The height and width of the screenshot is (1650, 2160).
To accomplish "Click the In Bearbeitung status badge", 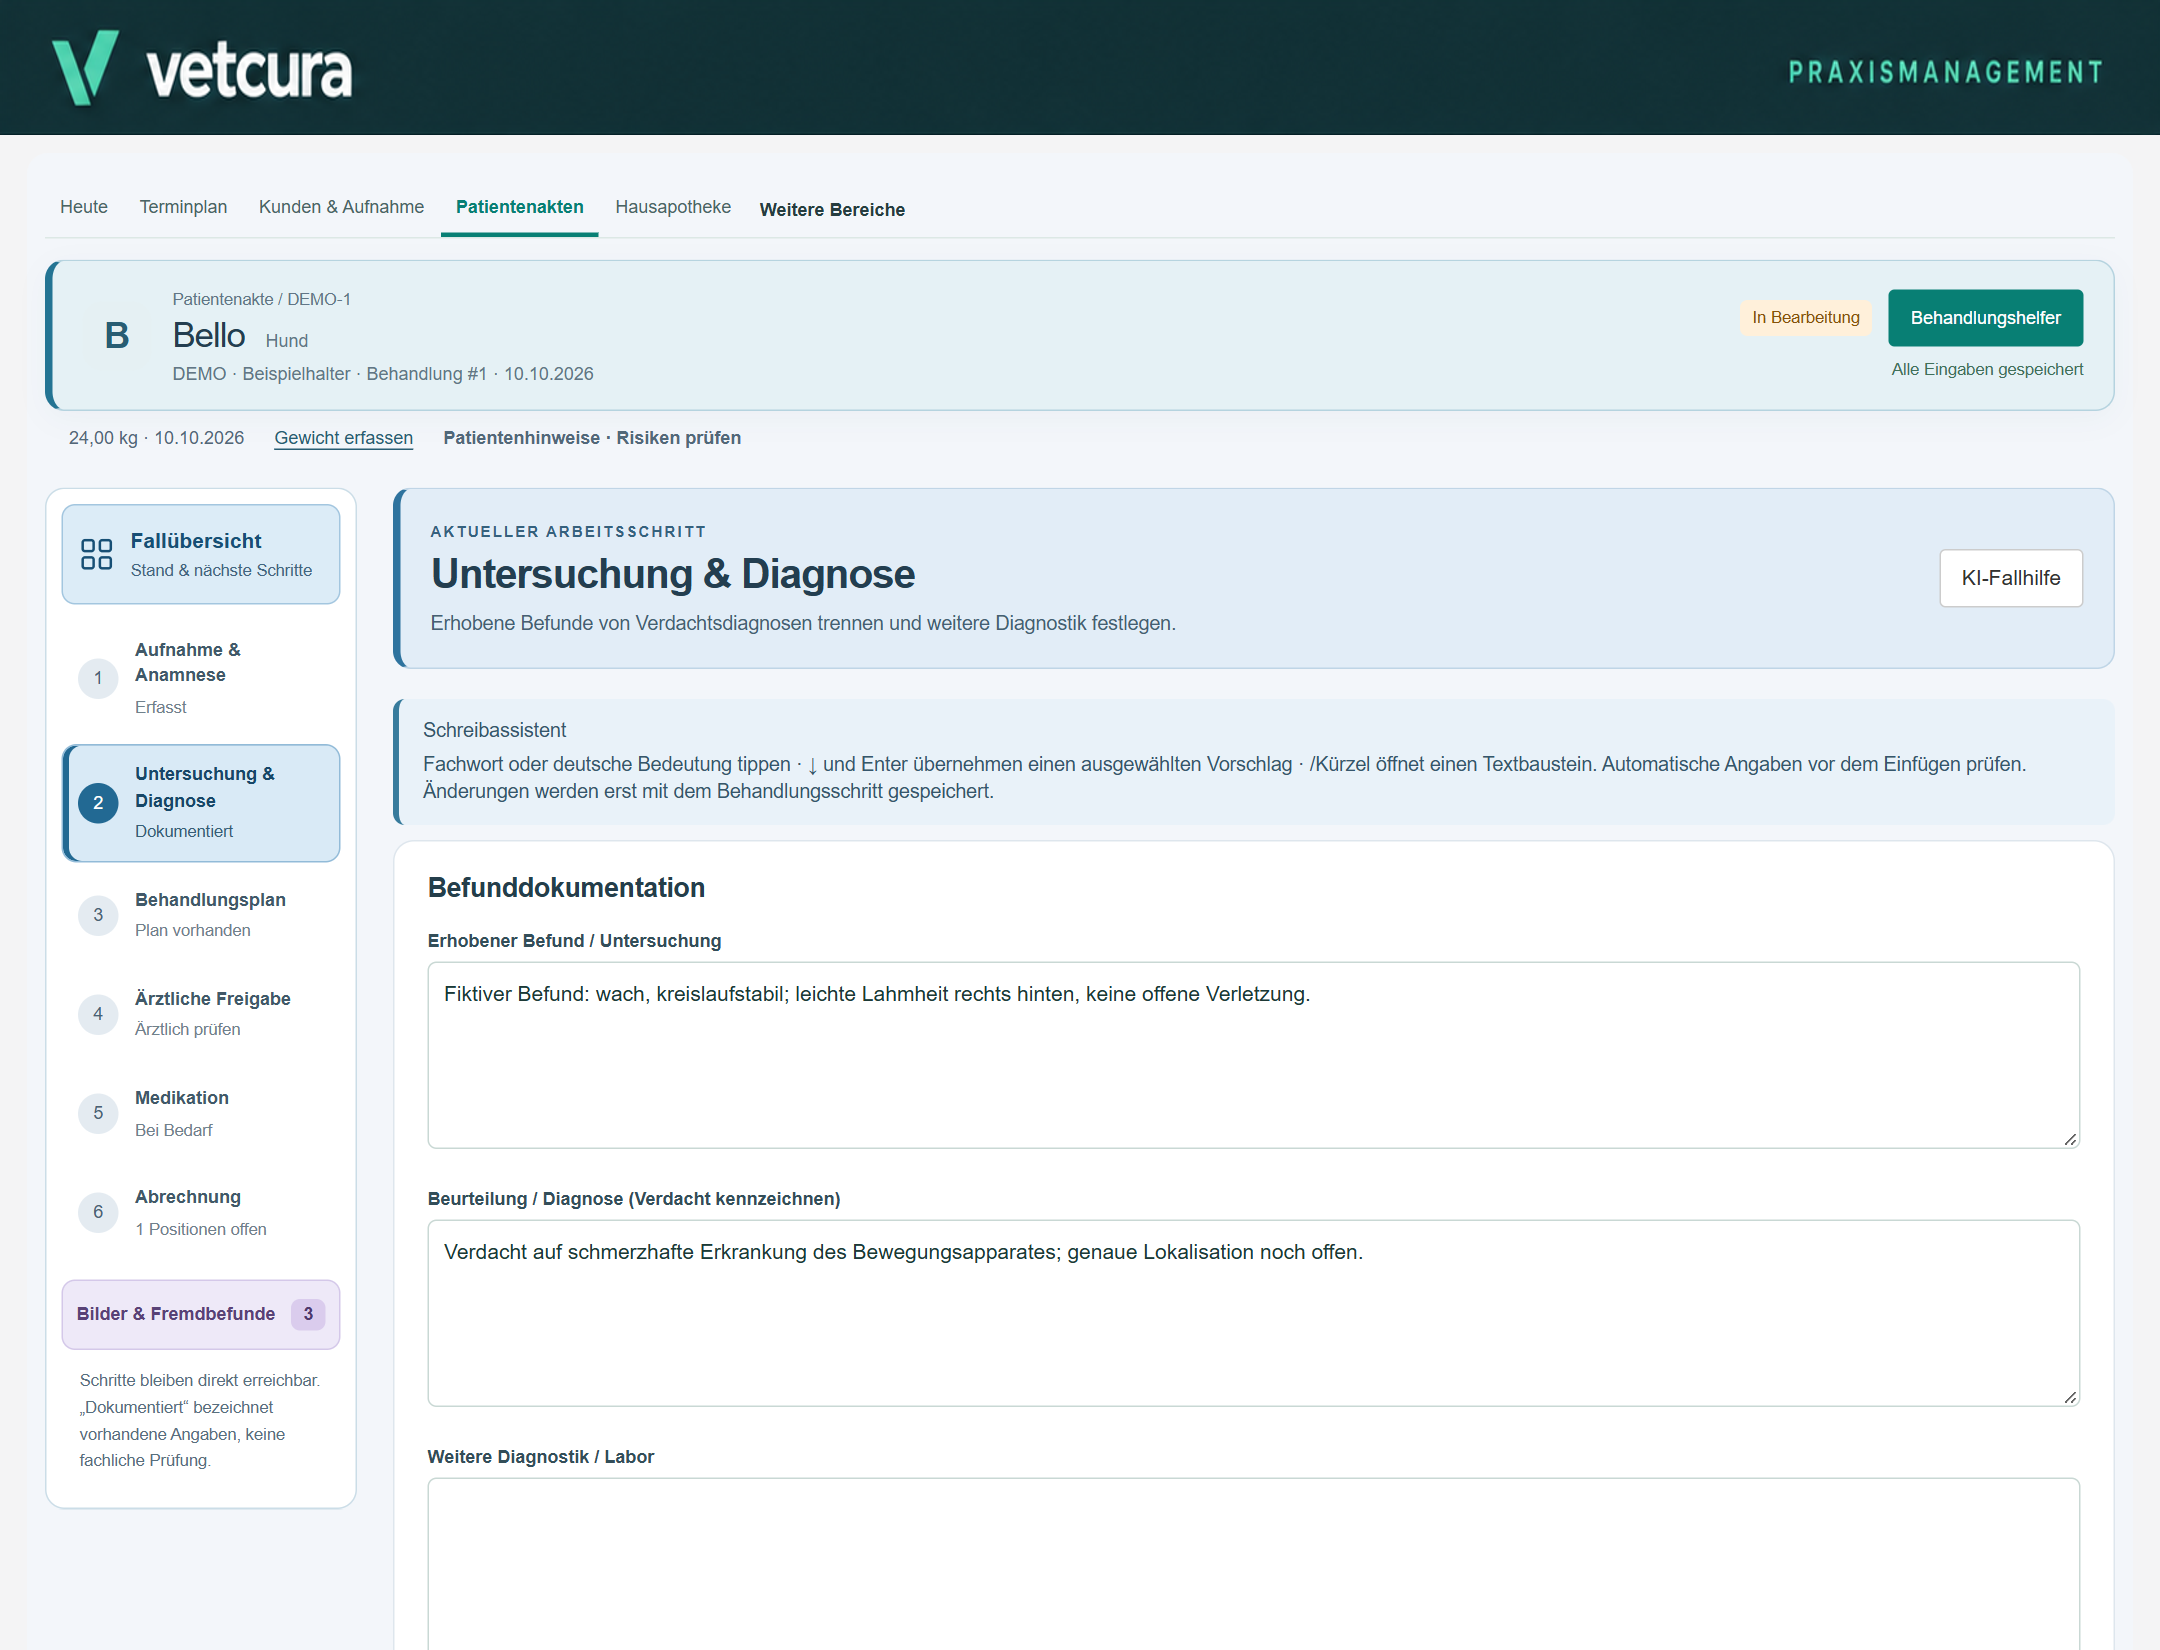I will pos(1806,317).
